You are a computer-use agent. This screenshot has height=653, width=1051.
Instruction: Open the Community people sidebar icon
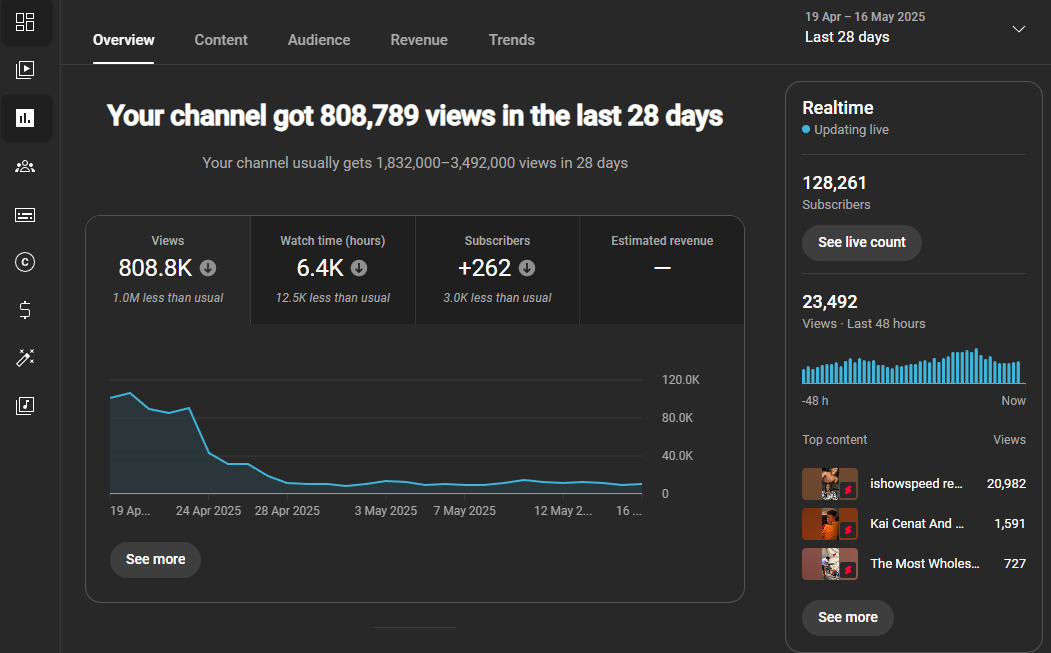[x=25, y=166]
